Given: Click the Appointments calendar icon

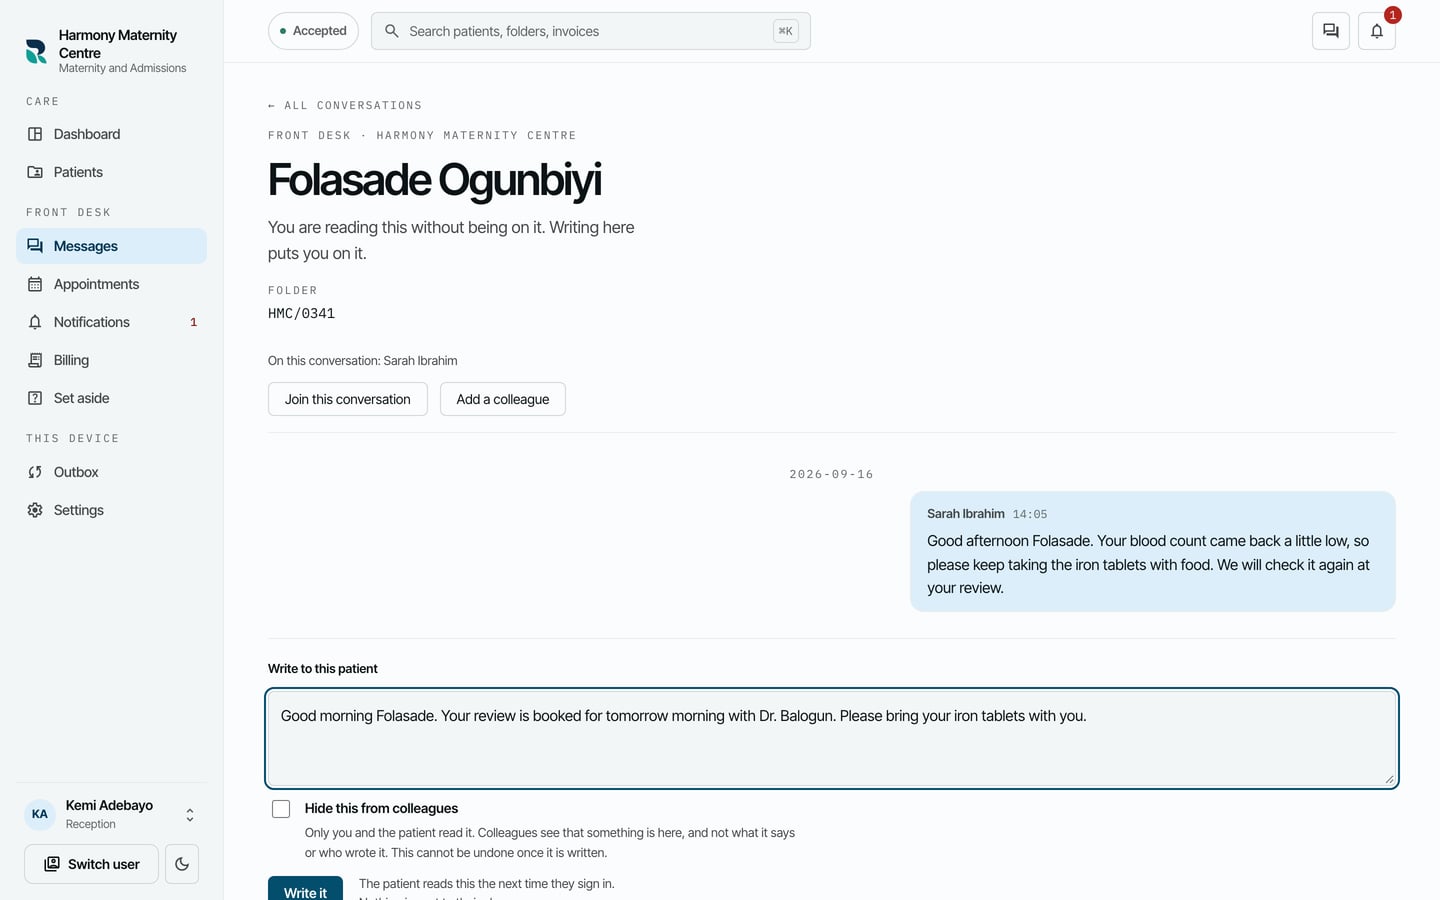Looking at the screenshot, I should (35, 284).
